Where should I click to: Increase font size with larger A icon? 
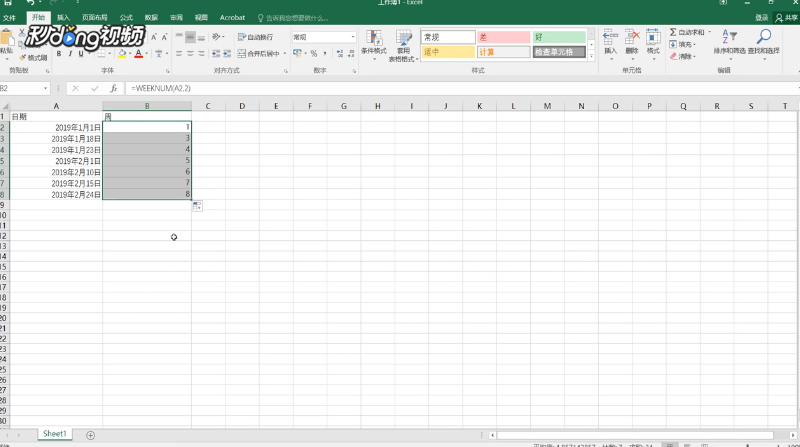pyautogui.click(x=154, y=37)
